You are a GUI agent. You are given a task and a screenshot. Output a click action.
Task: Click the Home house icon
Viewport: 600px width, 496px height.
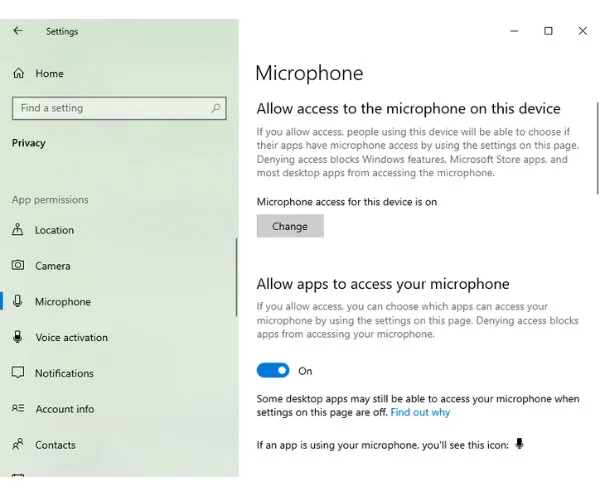click(x=18, y=73)
